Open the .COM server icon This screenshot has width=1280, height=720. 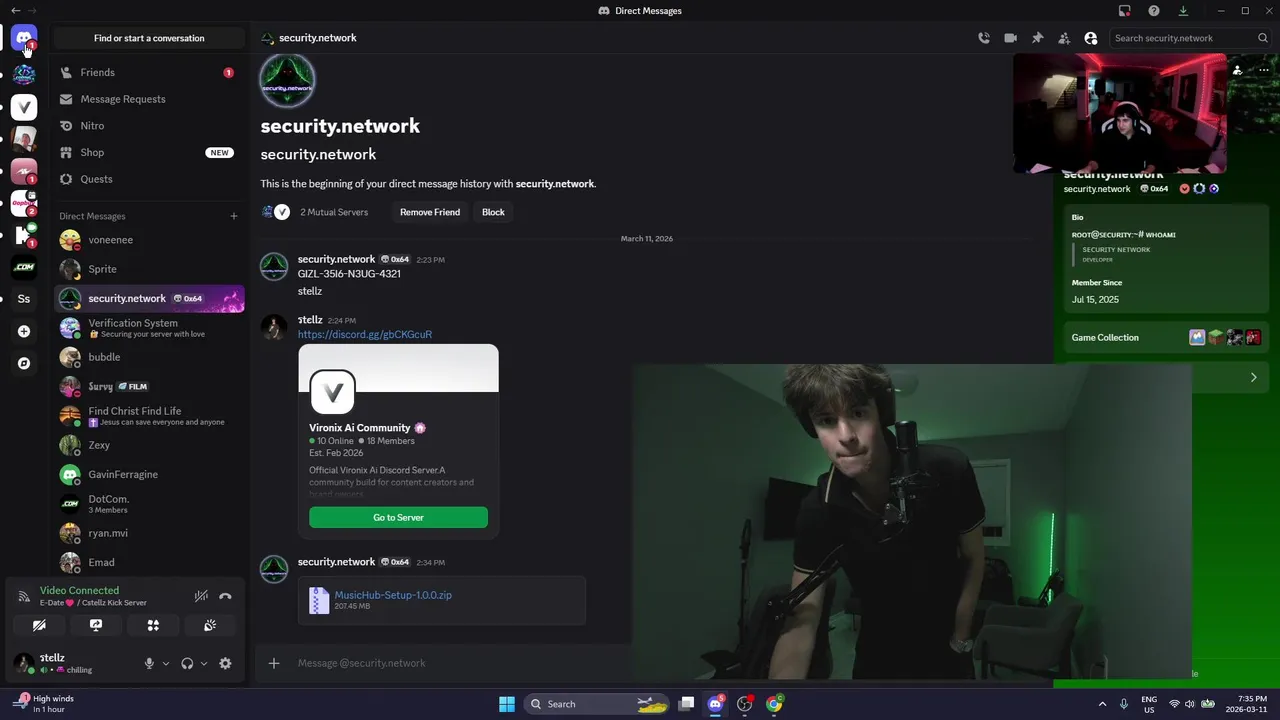[x=24, y=267]
